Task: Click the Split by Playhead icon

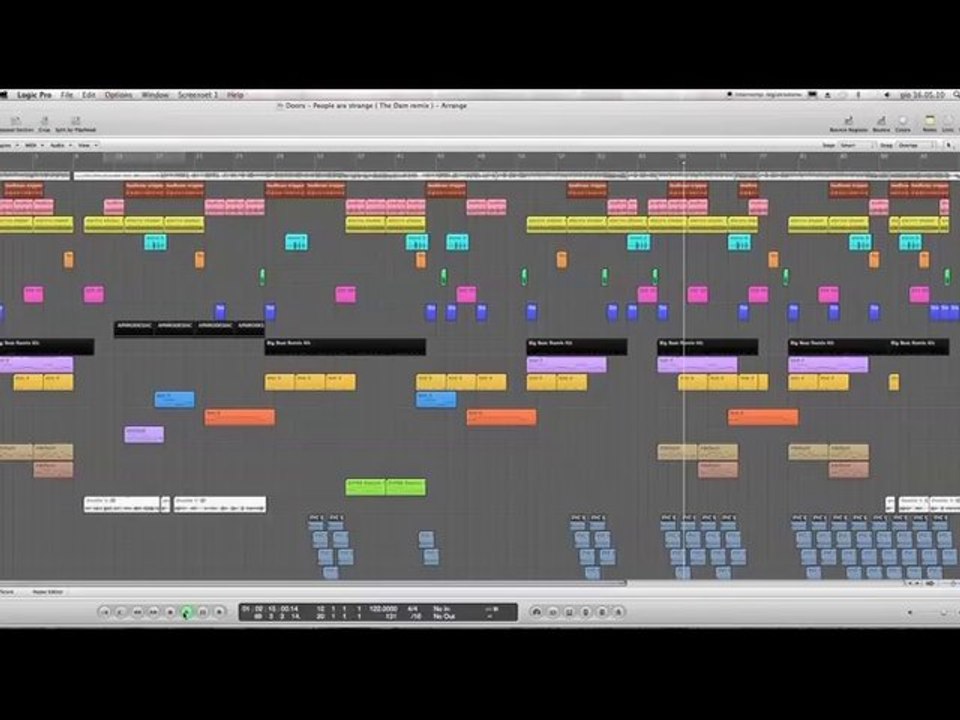Action: 76,124
